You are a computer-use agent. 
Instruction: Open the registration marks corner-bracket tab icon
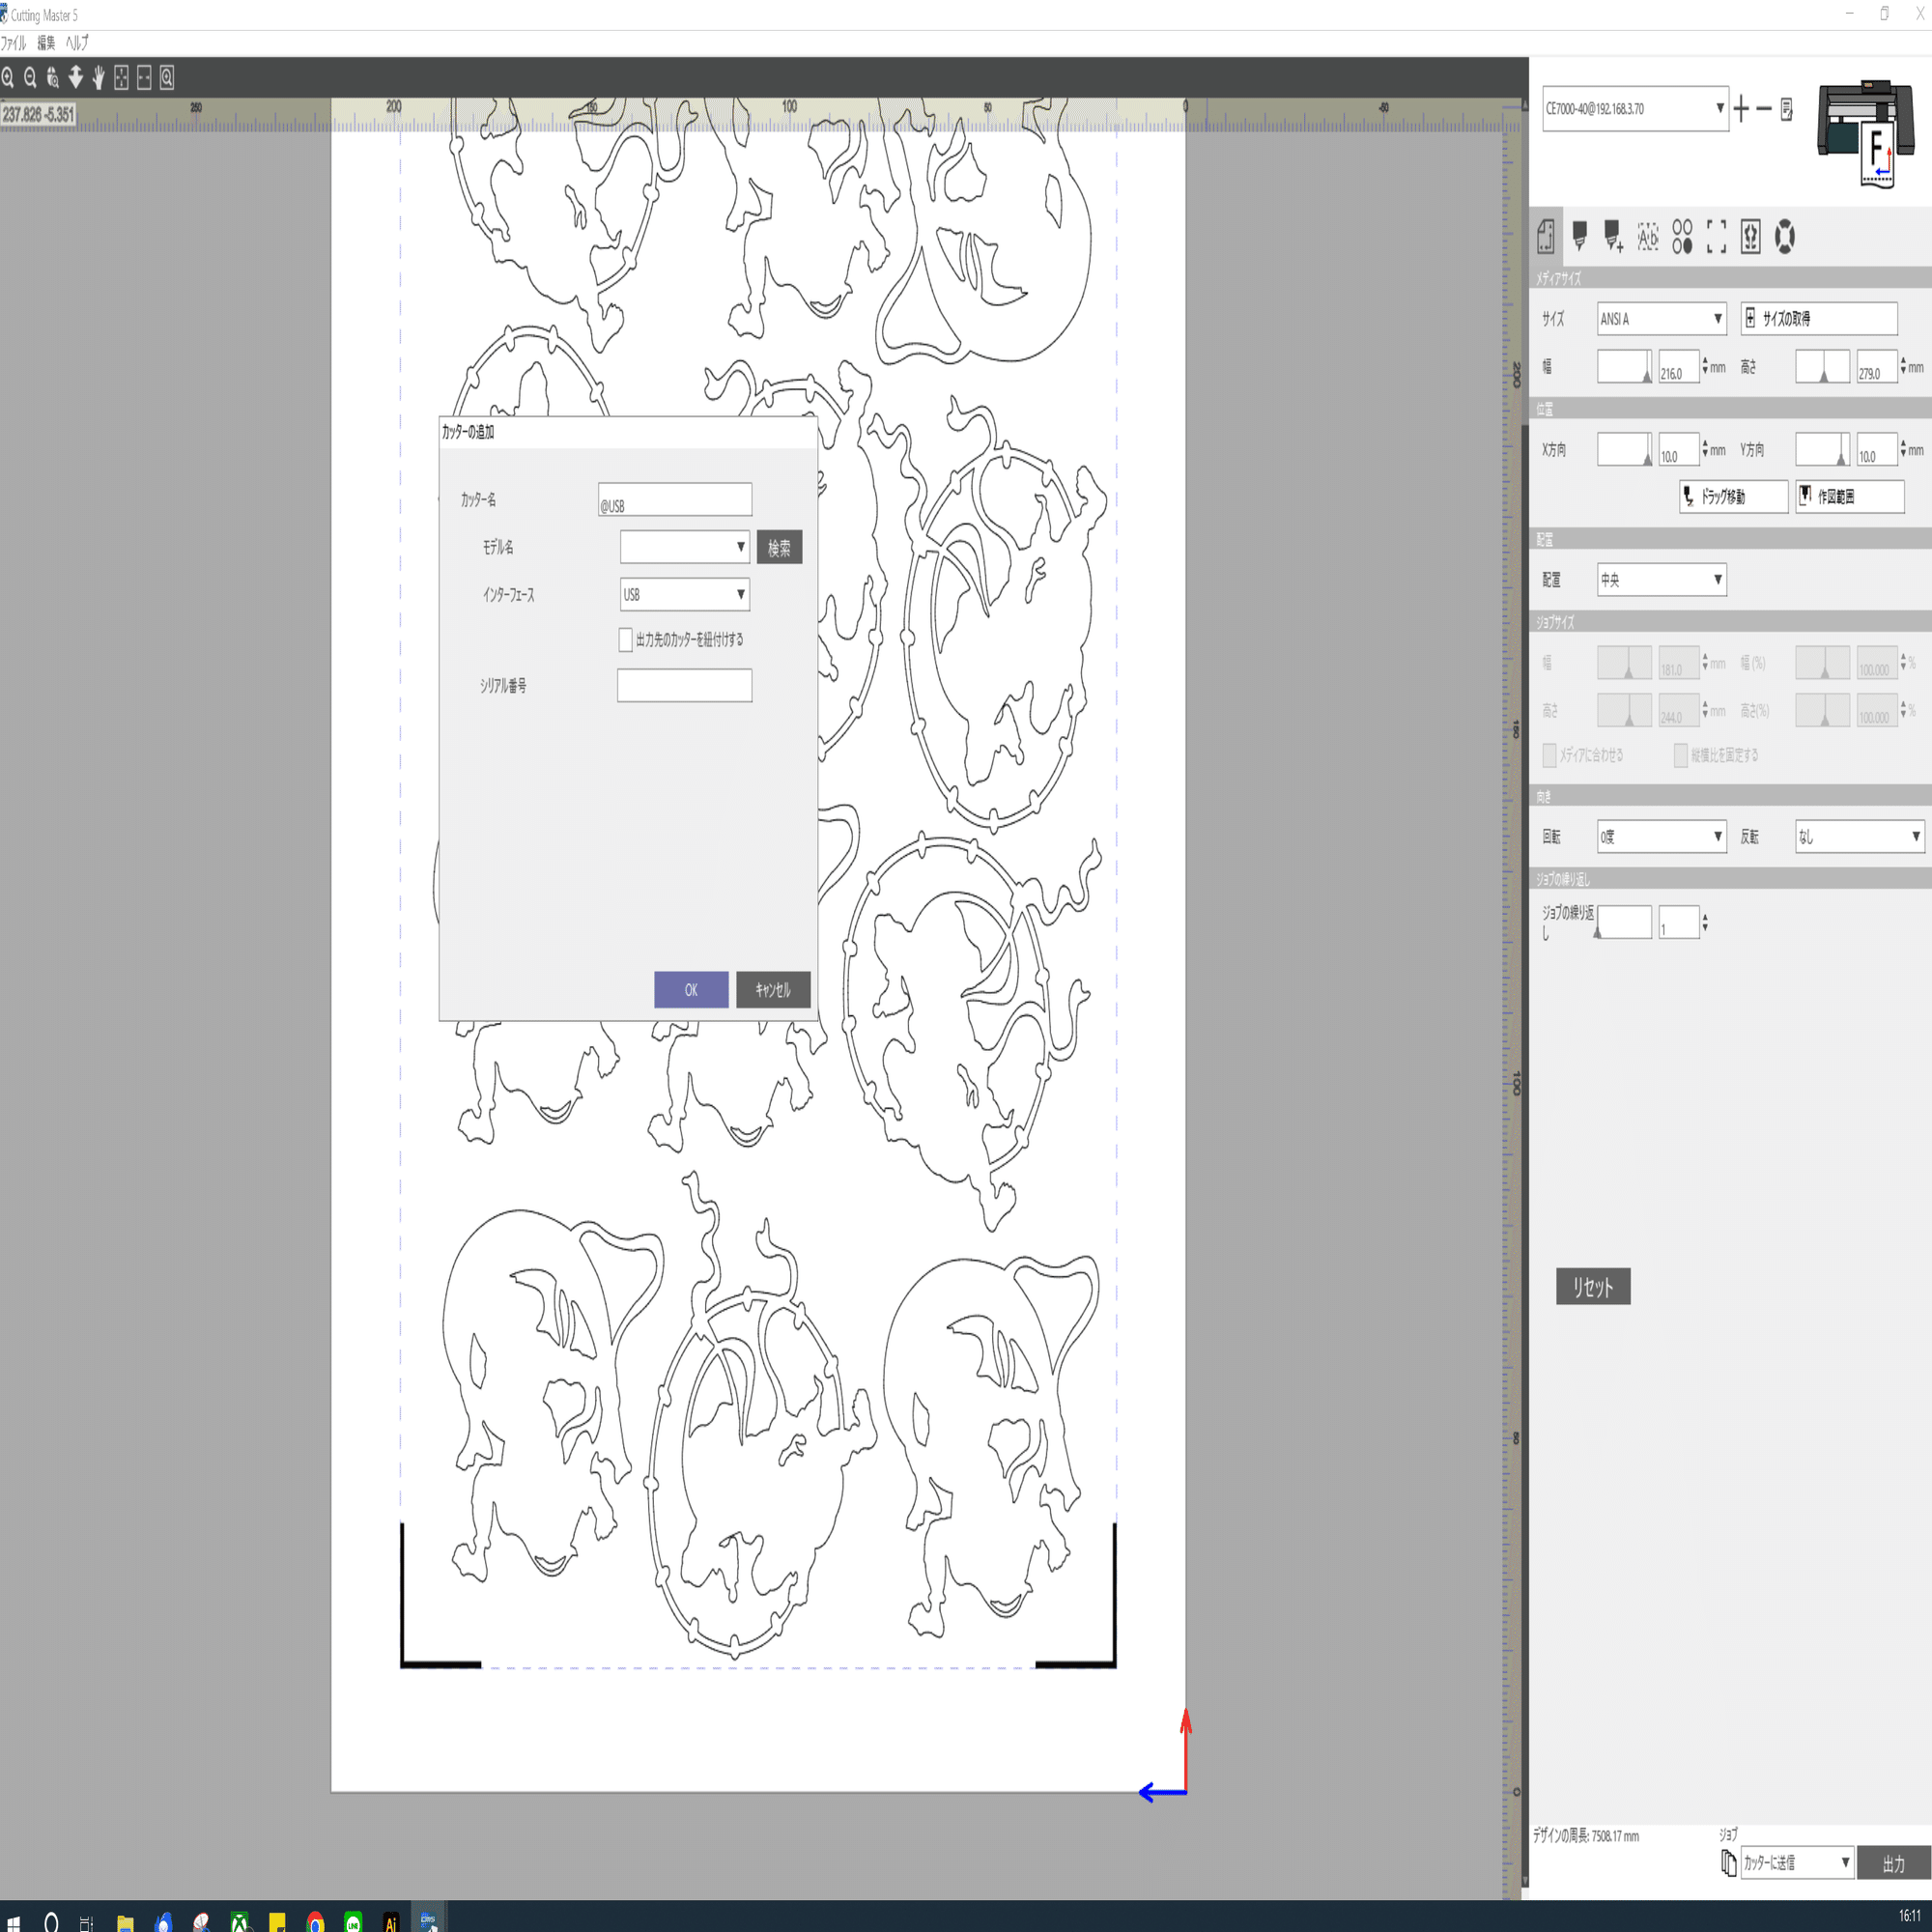[x=1716, y=237]
